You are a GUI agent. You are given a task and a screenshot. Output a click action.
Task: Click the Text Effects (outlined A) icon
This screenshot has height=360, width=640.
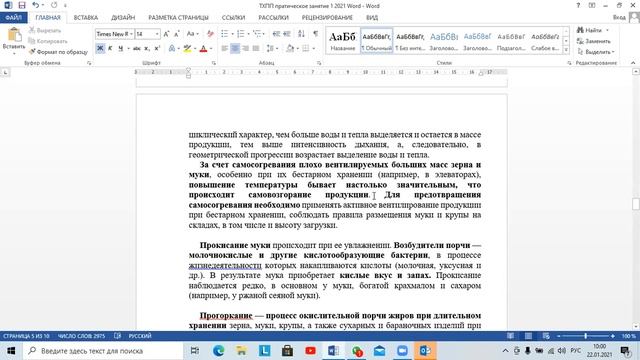click(x=172, y=49)
